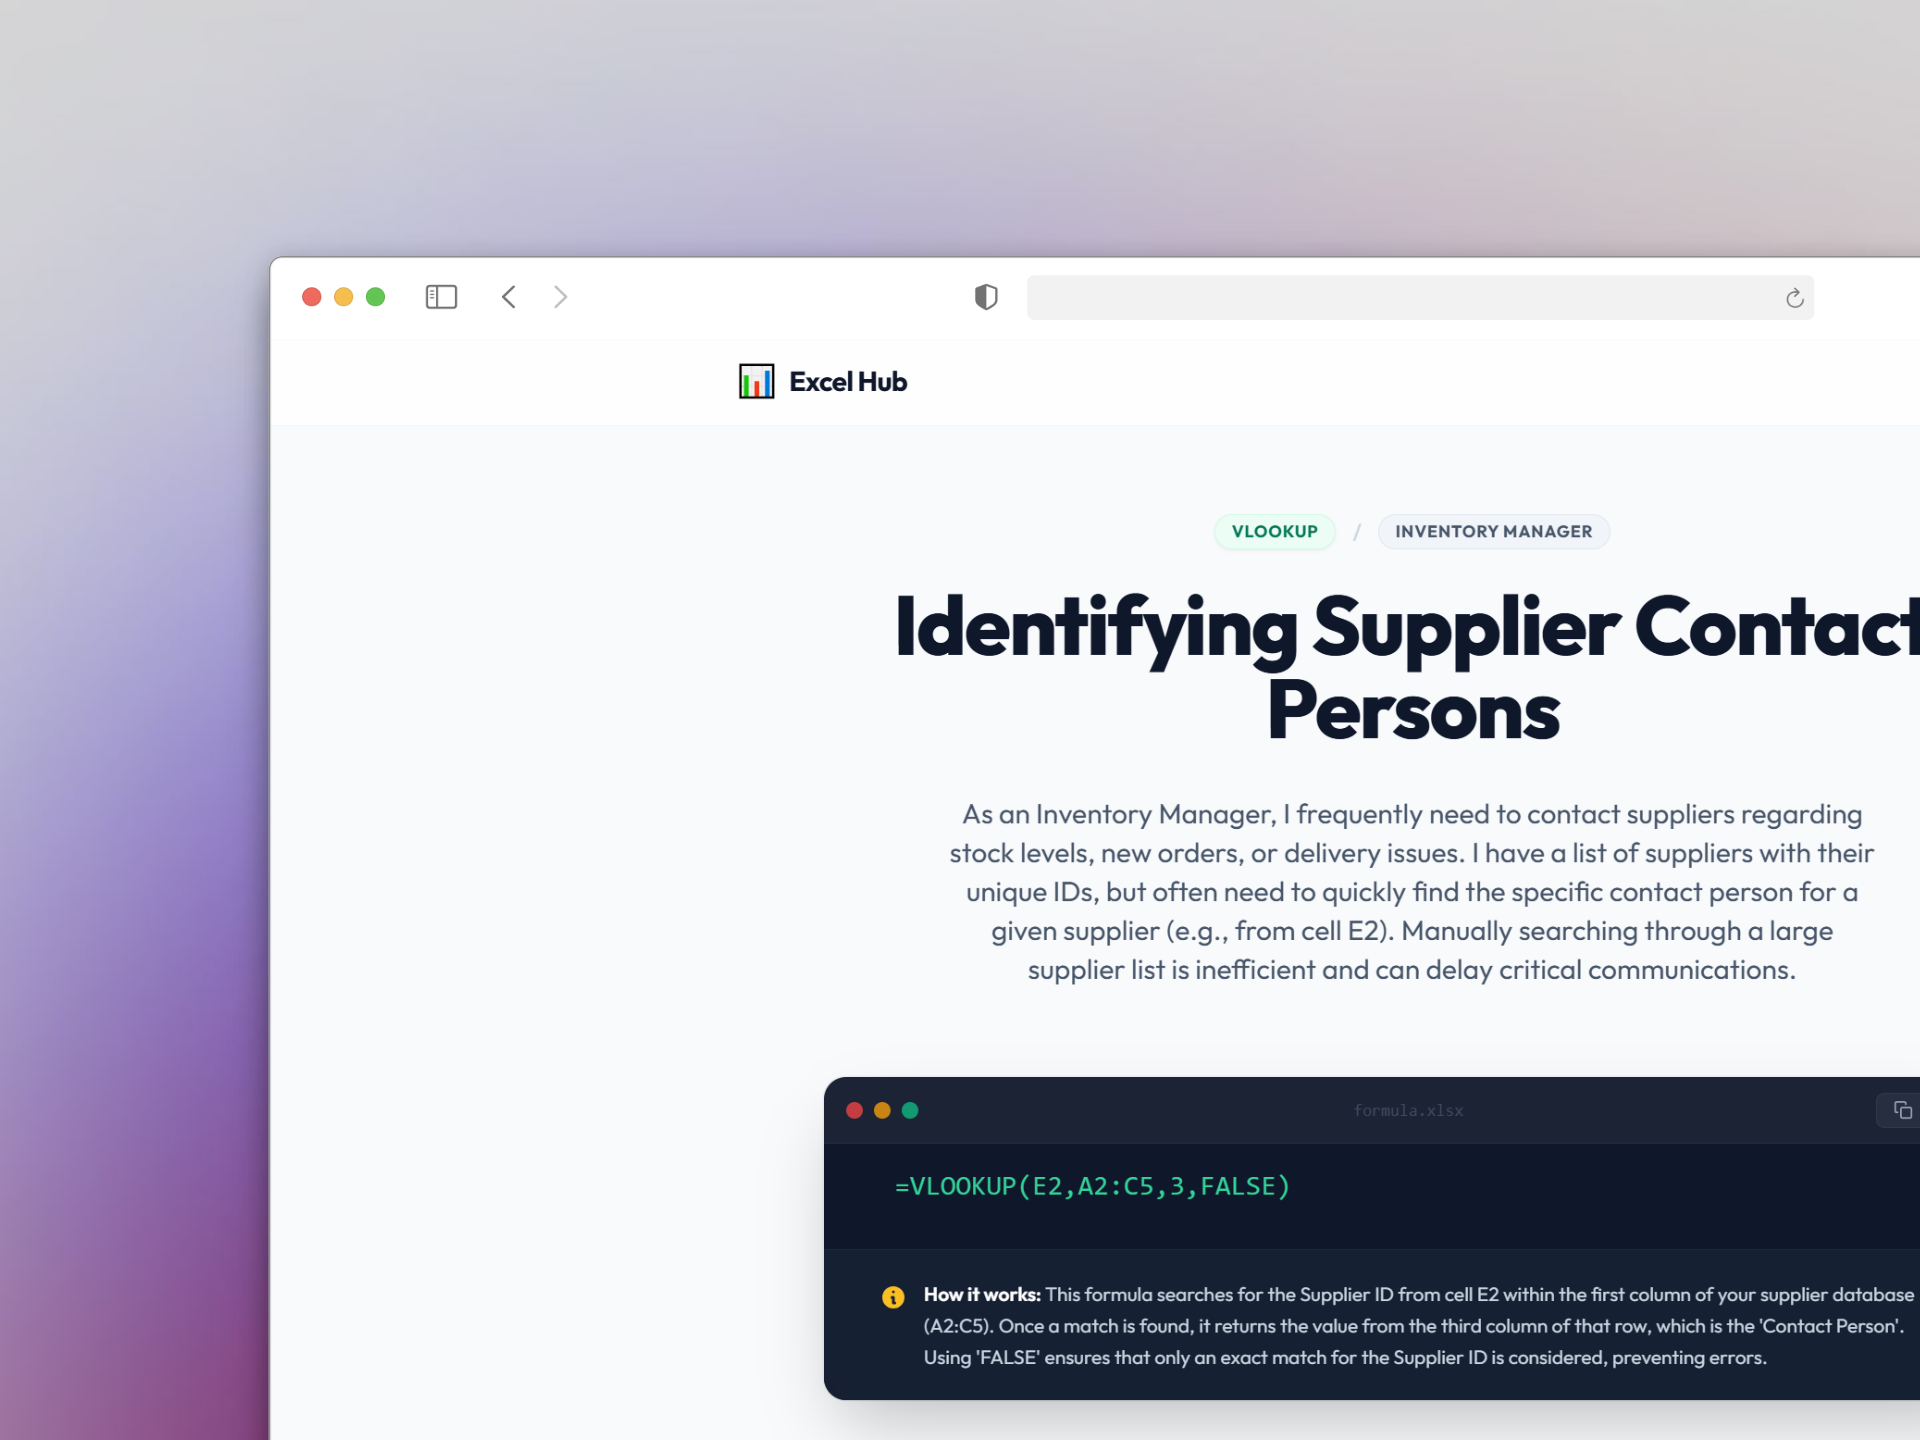Go back with the left chevron
The height and width of the screenshot is (1440, 1920).
click(509, 297)
